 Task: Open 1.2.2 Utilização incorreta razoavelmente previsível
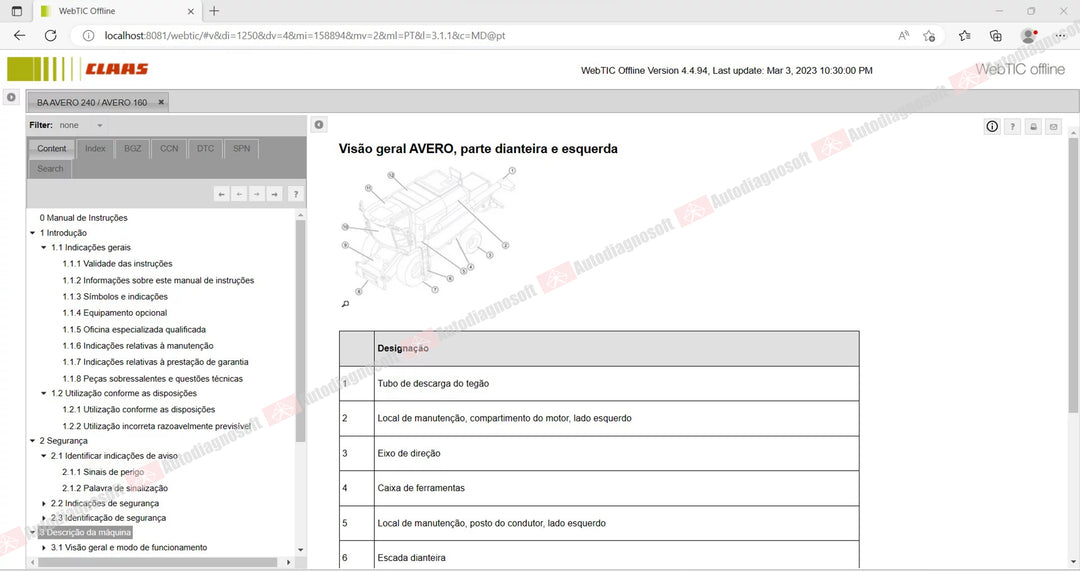point(156,426)
